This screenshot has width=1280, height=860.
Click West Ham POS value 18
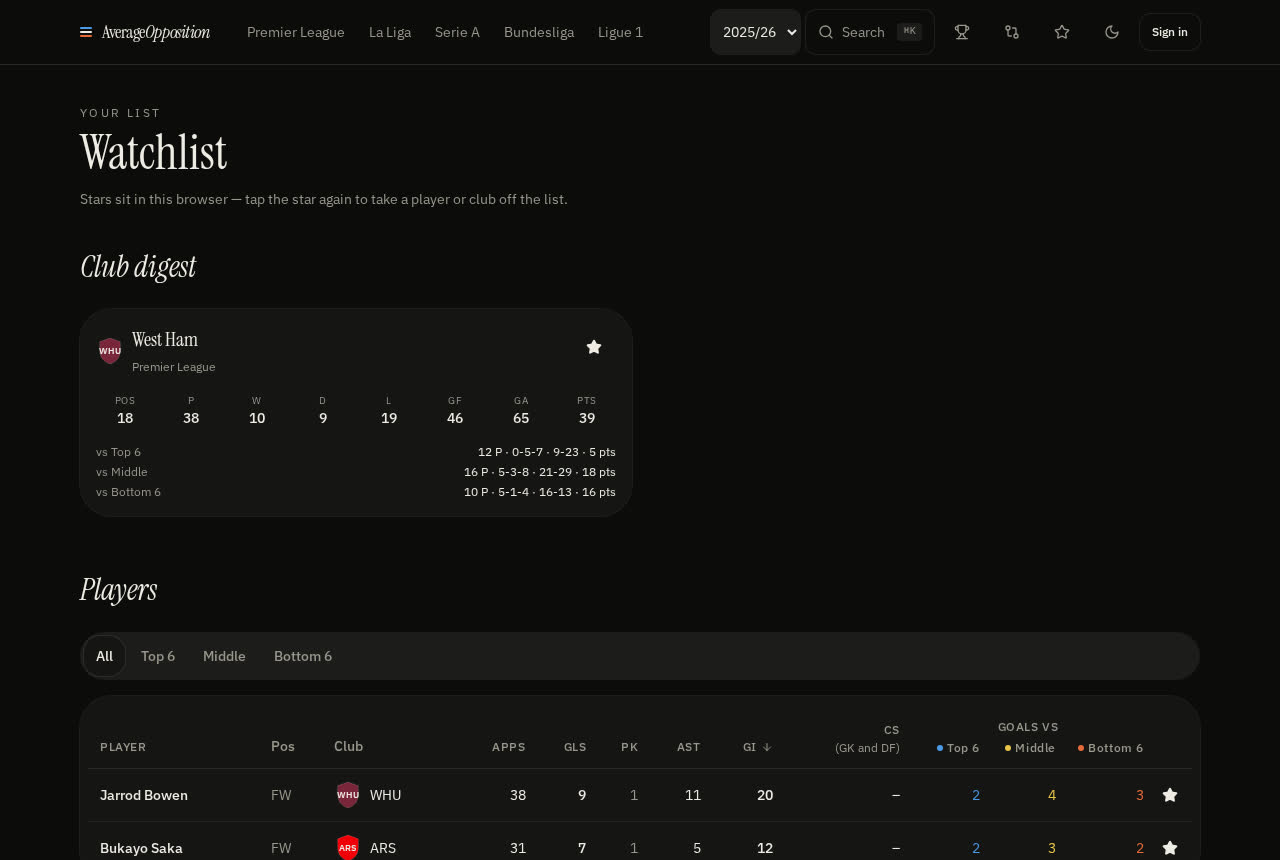(x=125, y=418)
